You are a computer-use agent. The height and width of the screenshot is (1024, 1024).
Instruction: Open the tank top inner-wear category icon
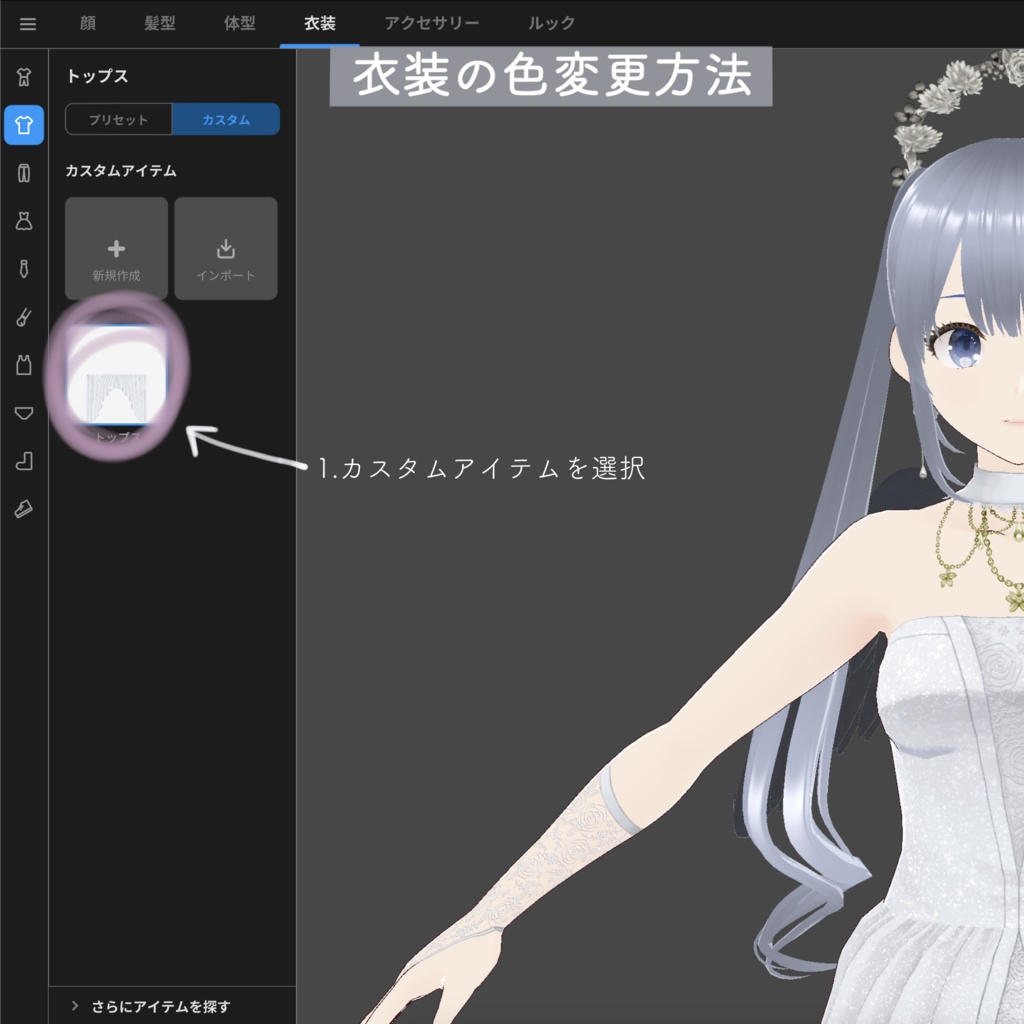point(24,365)
